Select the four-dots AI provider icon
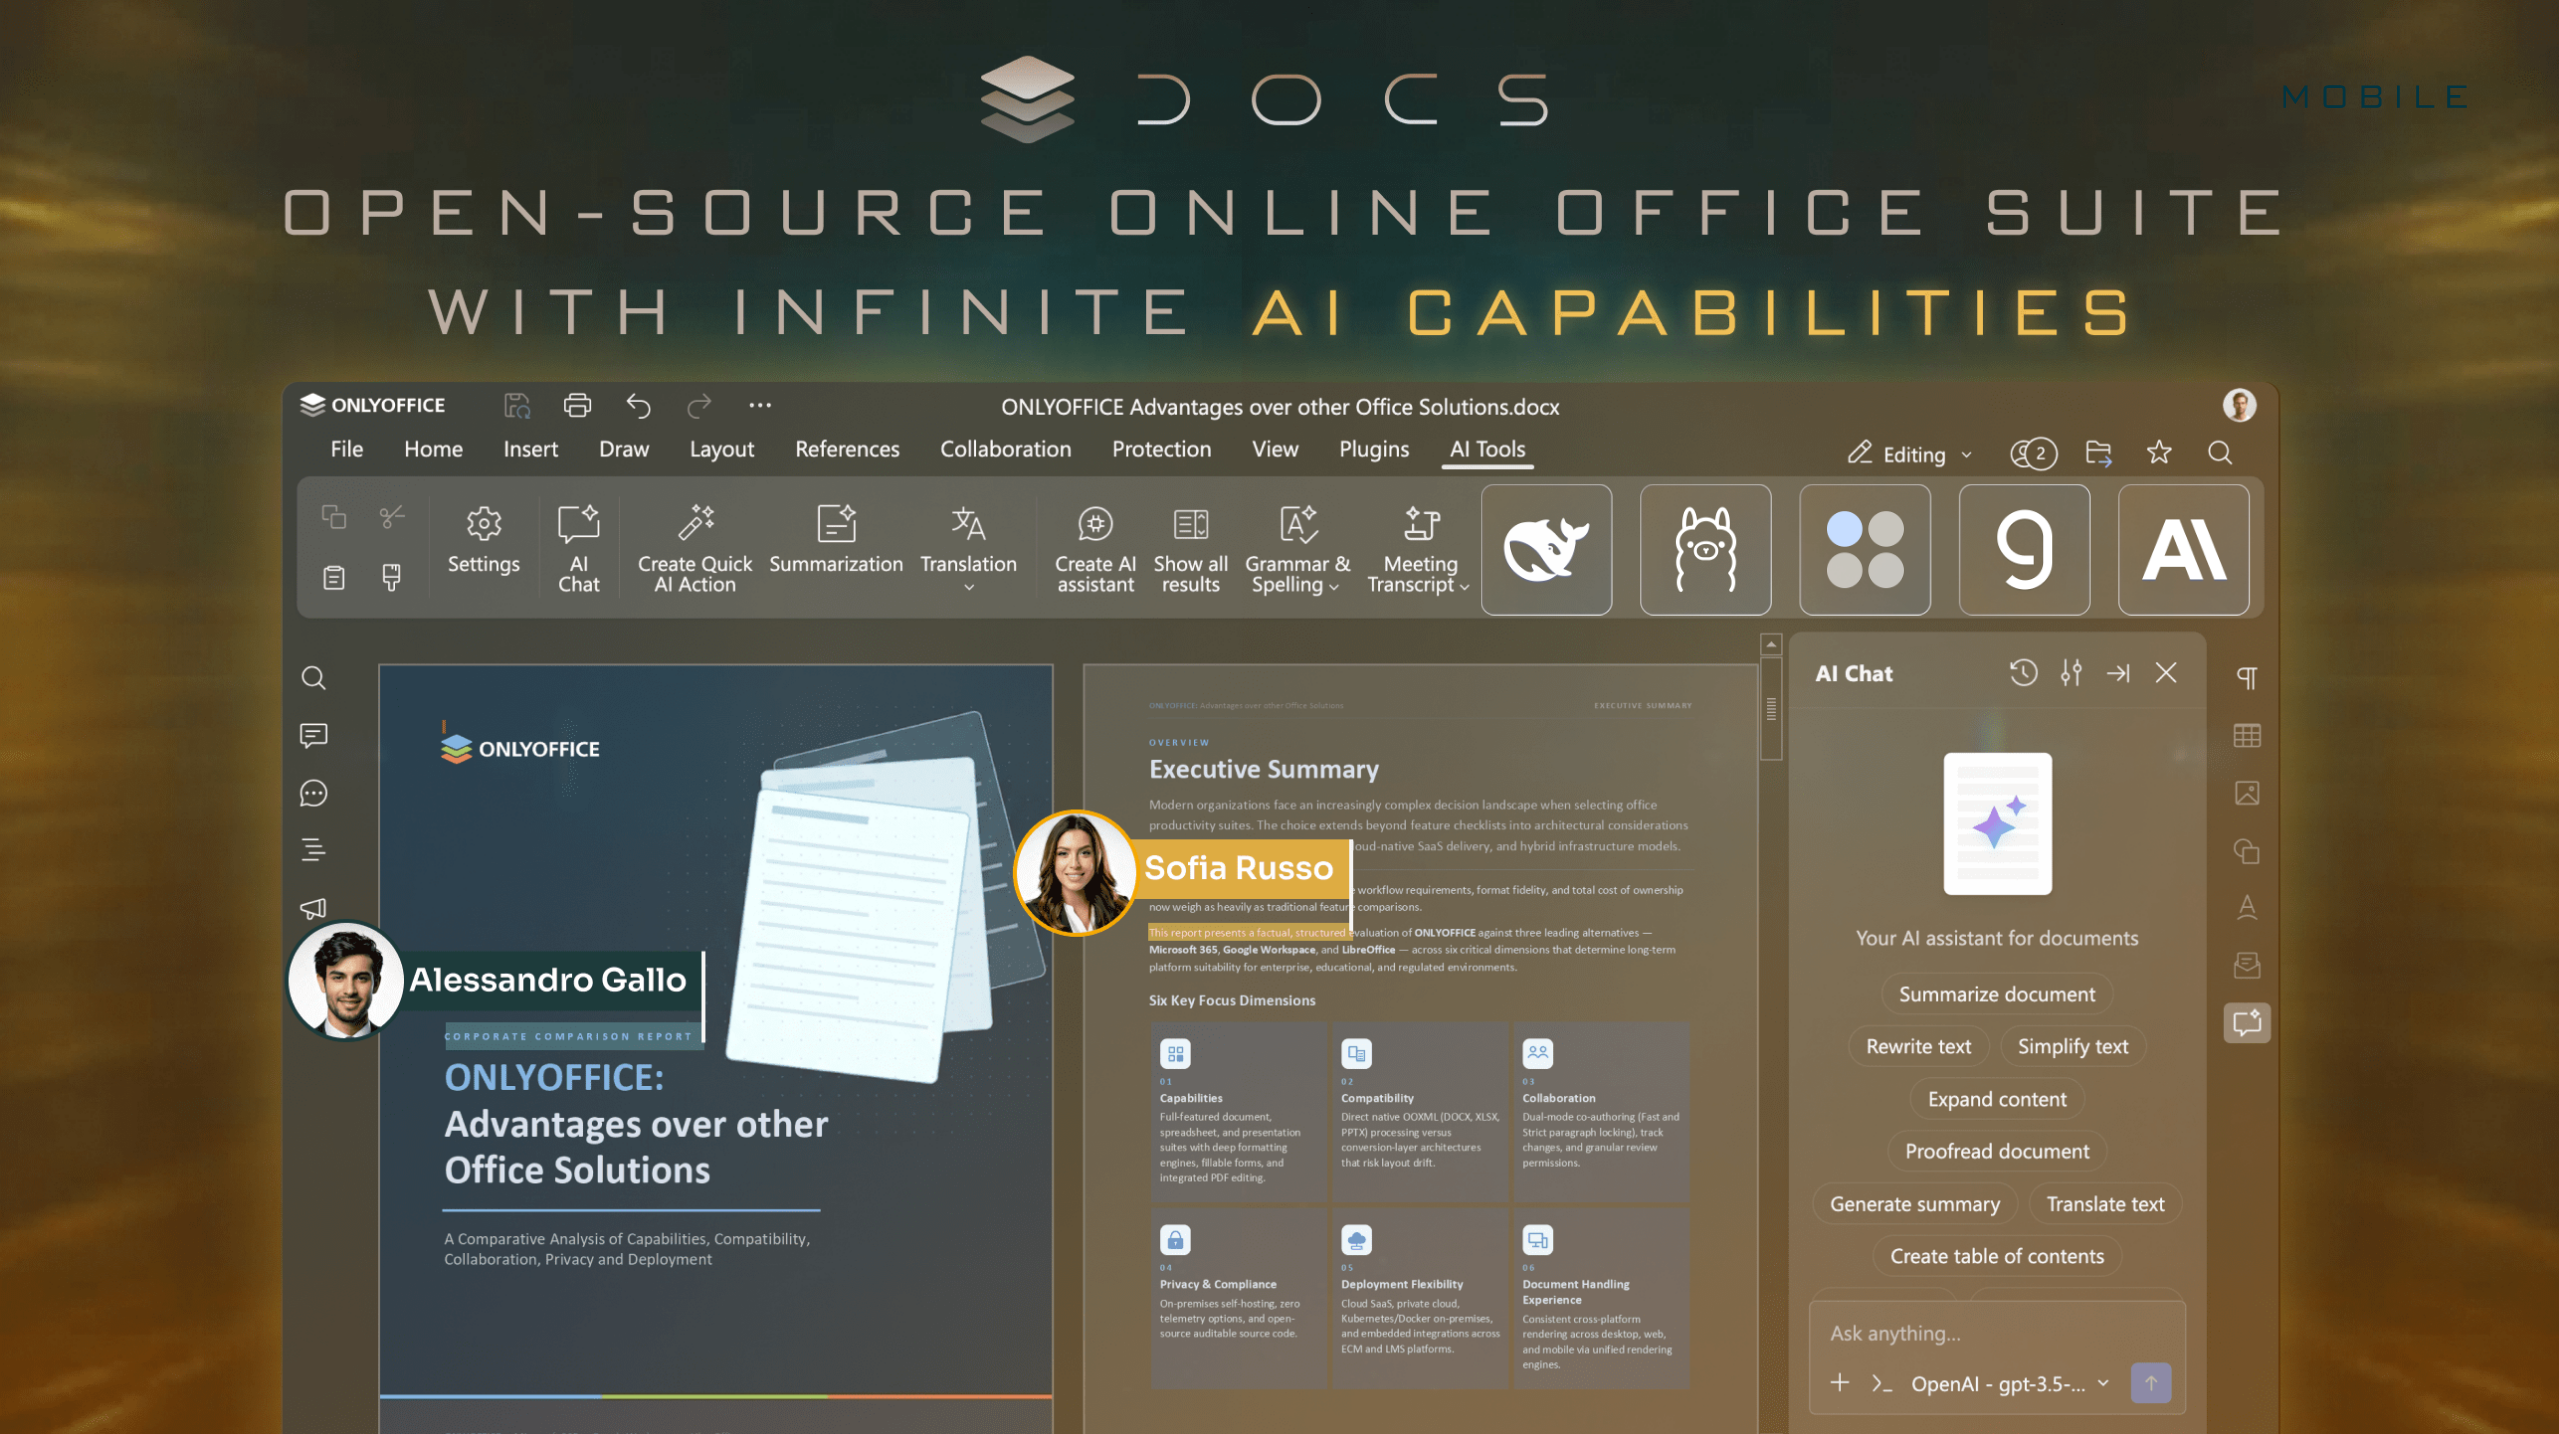2559x1434 pixels. pos(1864,549)
